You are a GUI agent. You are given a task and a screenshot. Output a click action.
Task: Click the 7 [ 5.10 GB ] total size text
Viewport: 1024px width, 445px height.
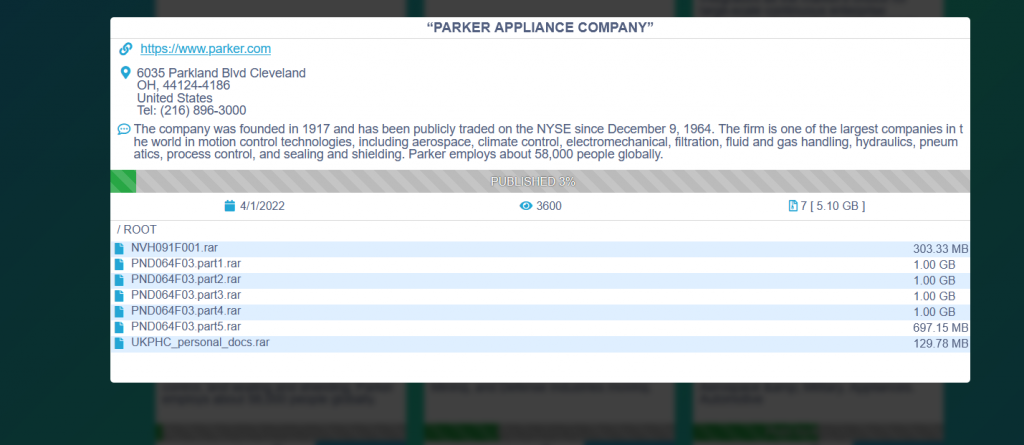[x=833, y=206]
